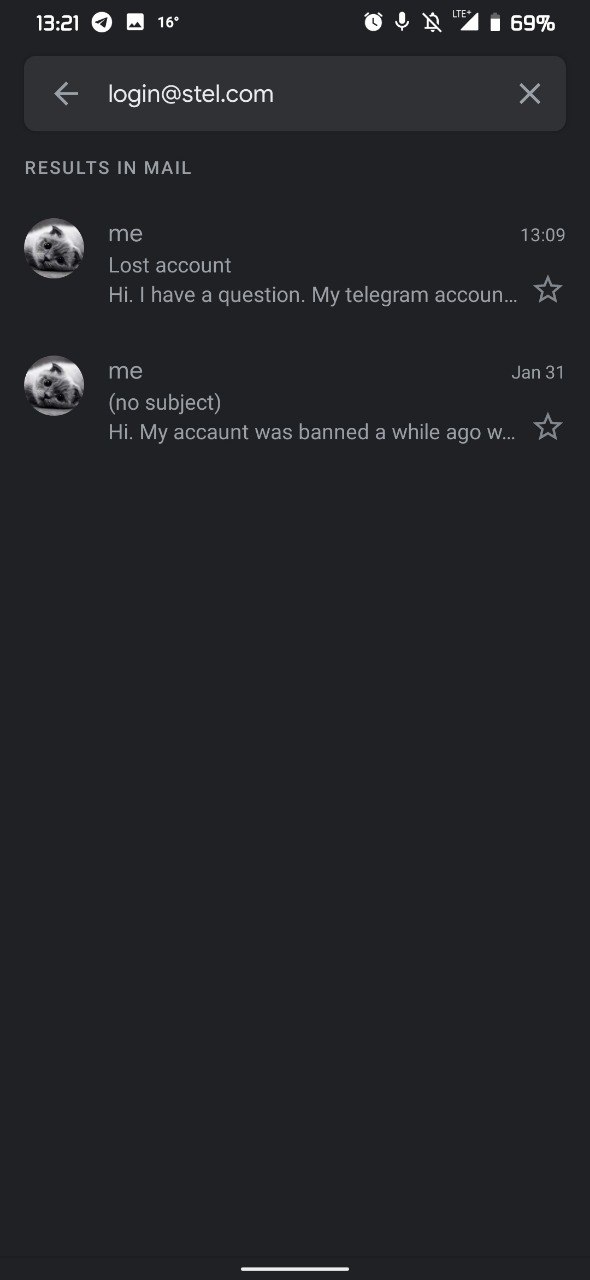Viewport: 590px width, 1280px height.
Task: Tap the image notification icon in status bar
Action: pos(135,22)
